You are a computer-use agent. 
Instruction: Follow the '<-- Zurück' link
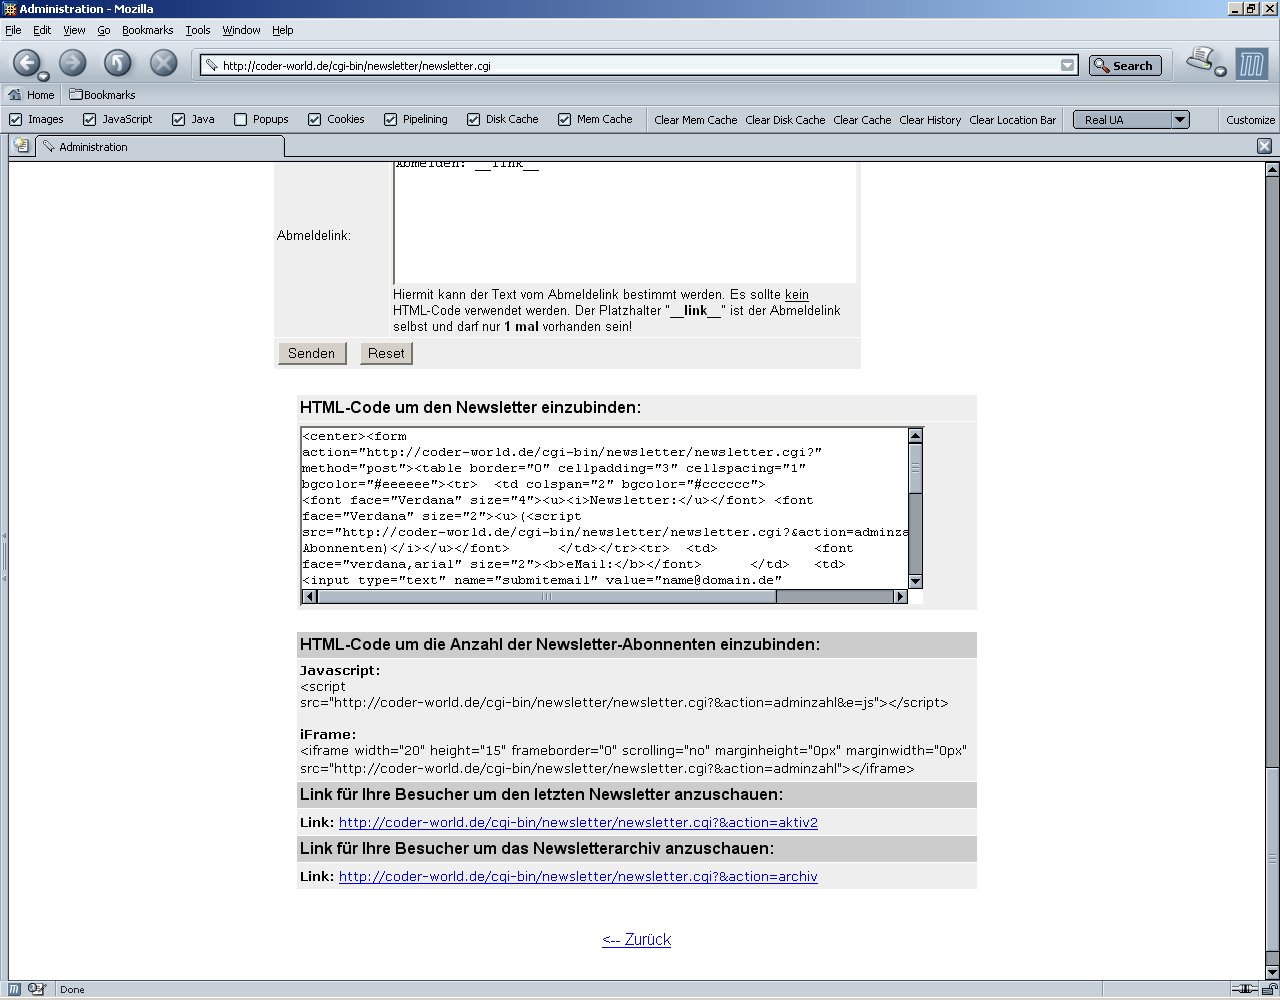636,940
